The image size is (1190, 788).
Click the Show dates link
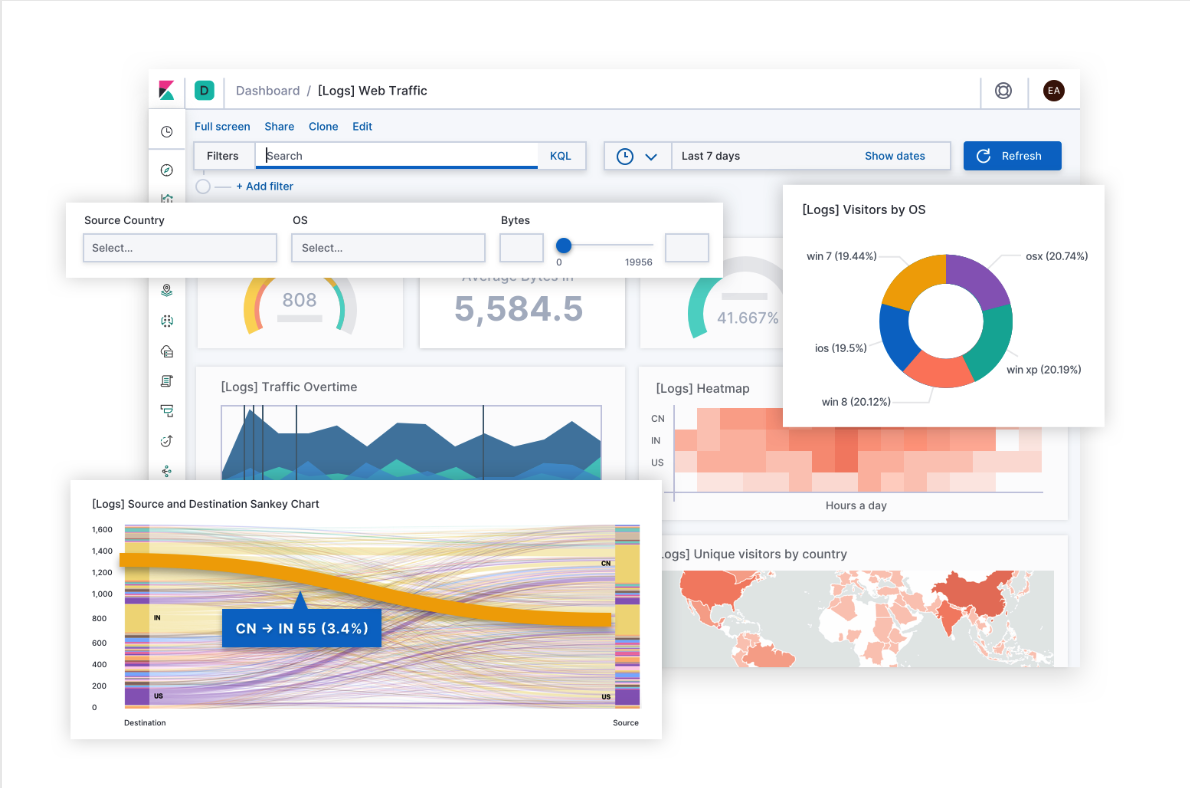(894, 155)
